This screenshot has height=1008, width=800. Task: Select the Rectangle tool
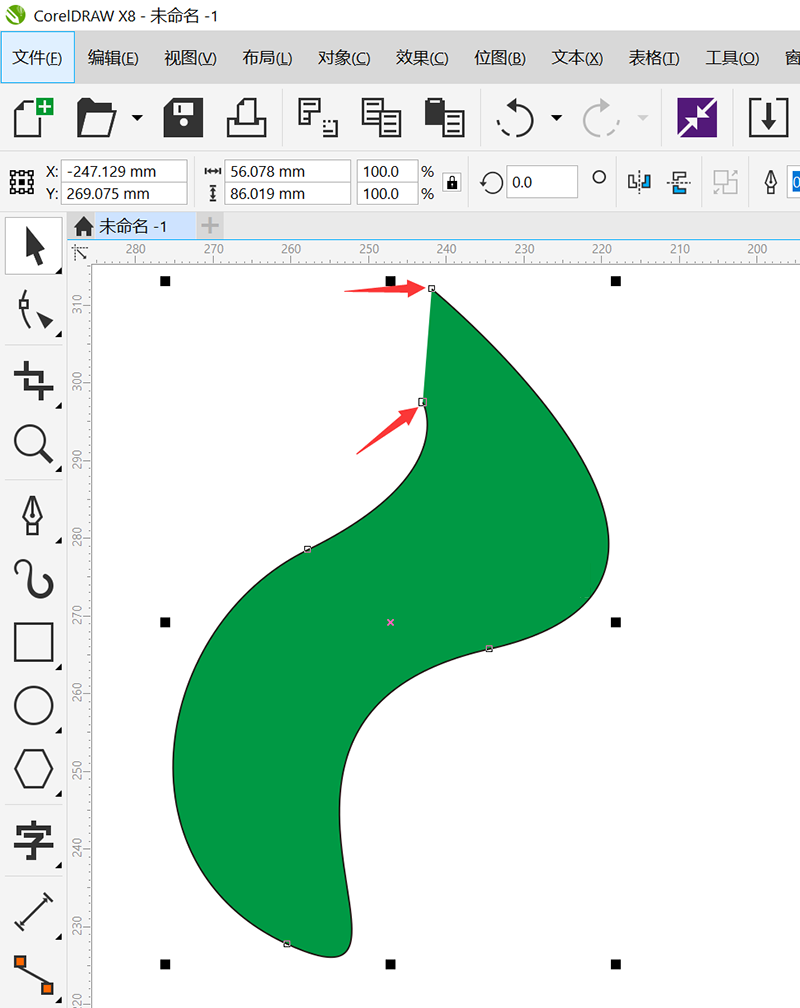click(33, 642)
